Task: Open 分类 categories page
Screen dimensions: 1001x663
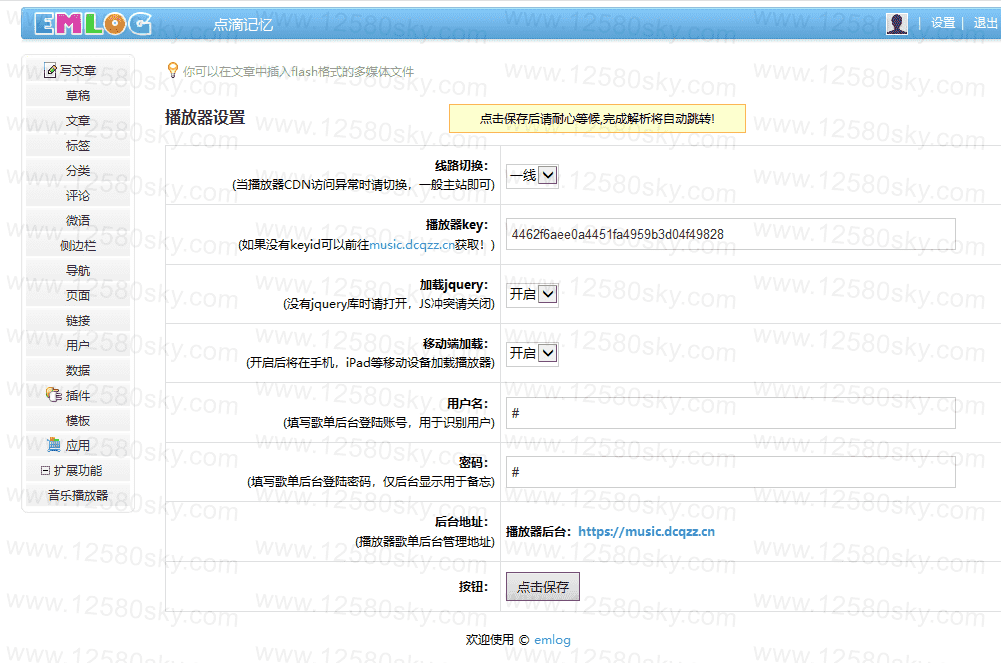Action: pos(78,170)
